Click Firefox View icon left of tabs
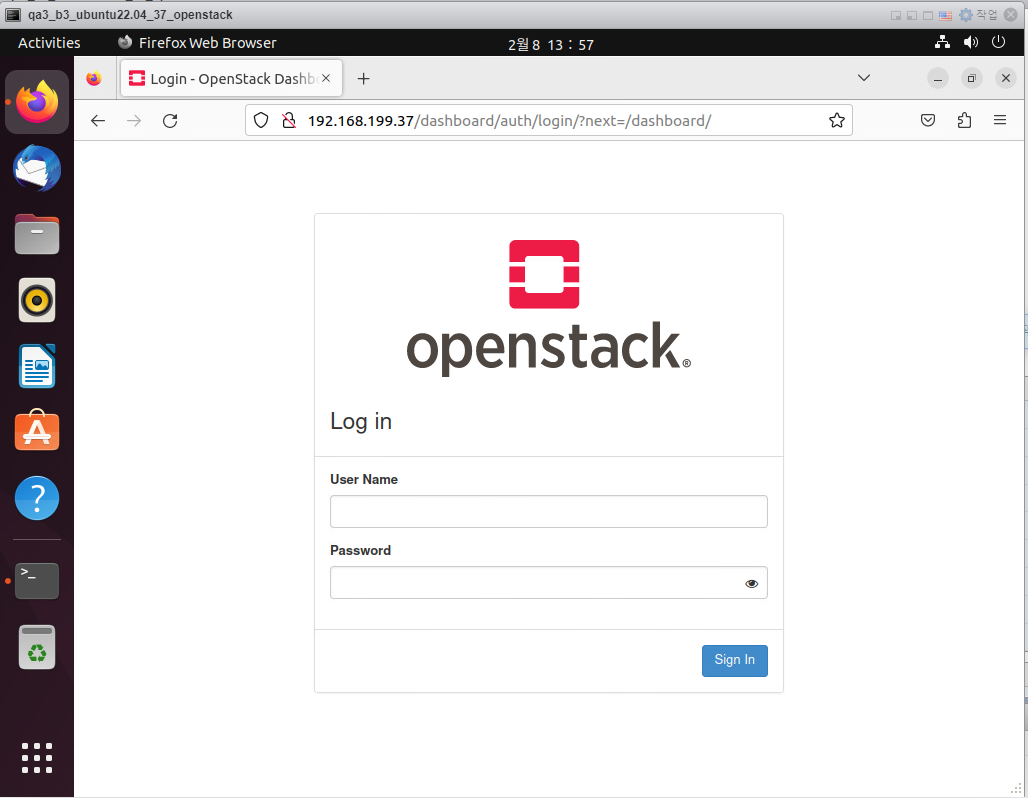The image size is (1028, 798). [x=94, y=79]
